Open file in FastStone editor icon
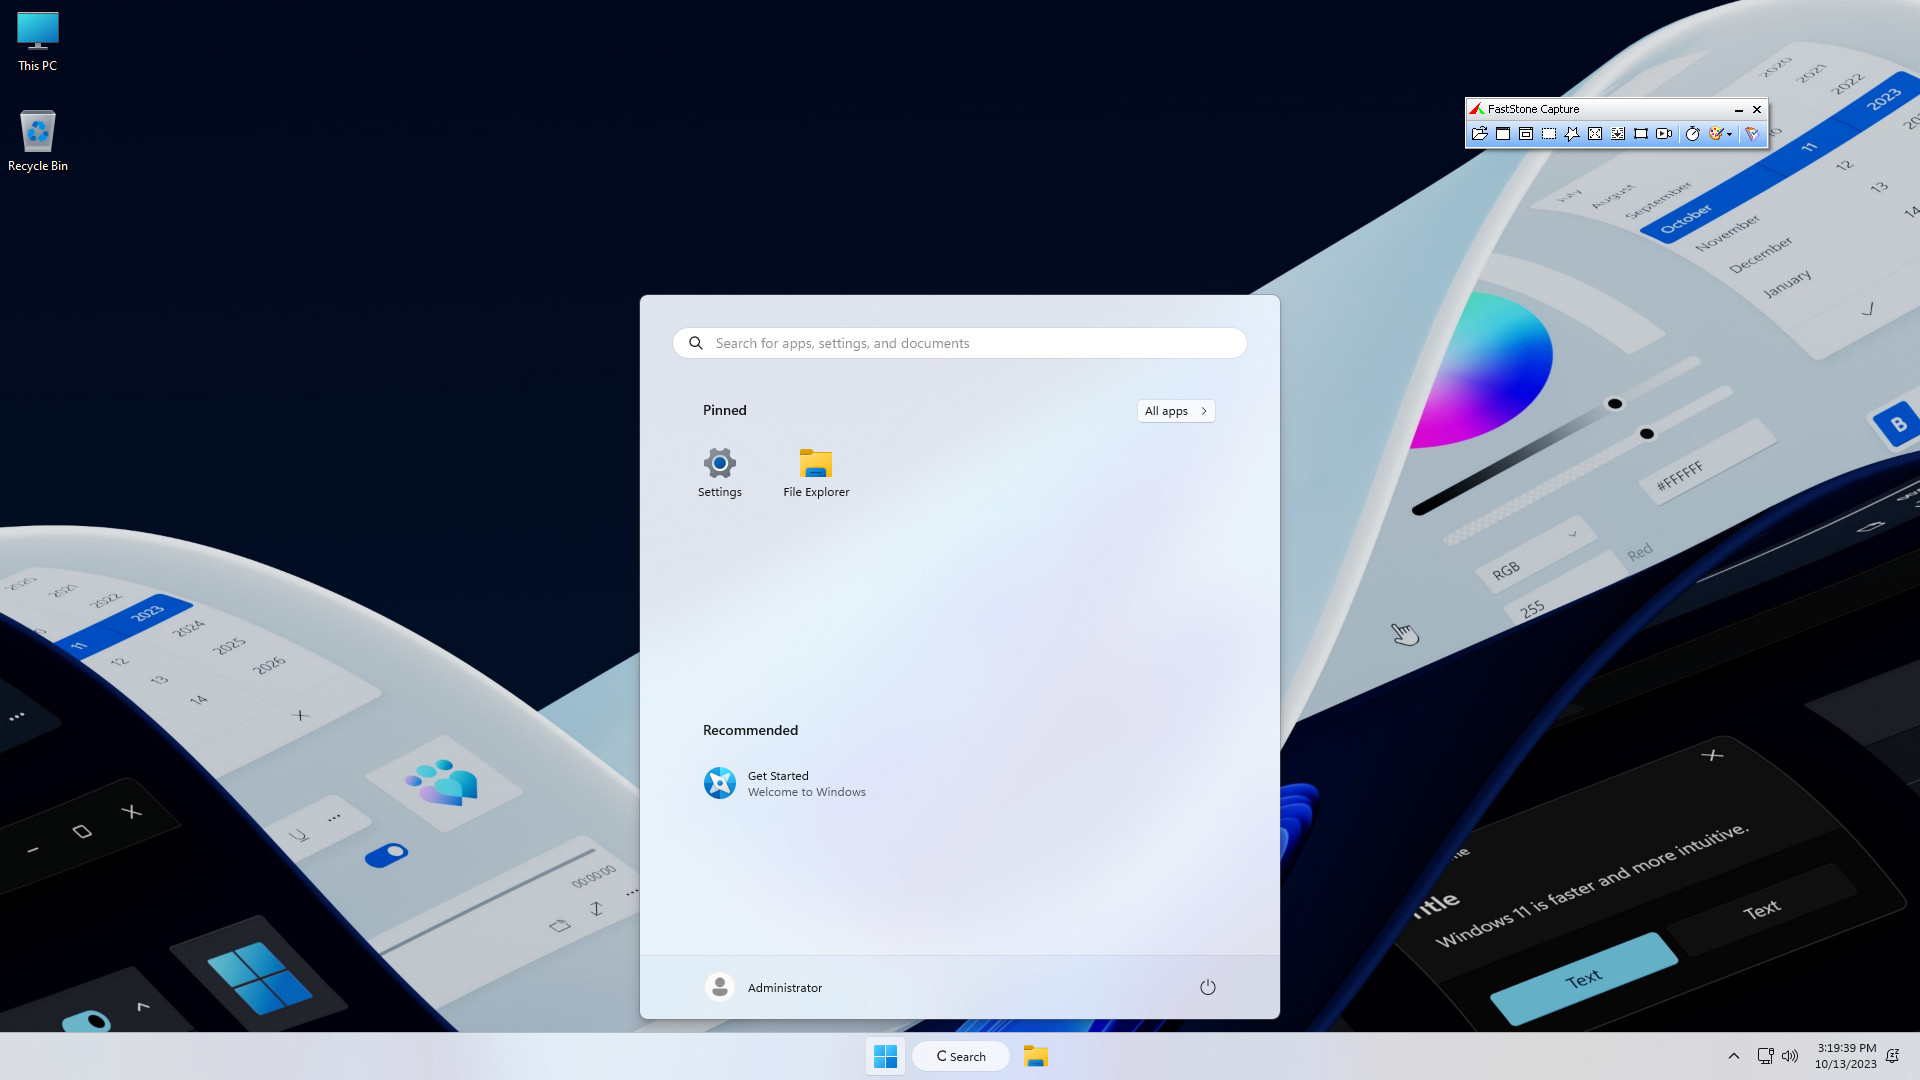Screen dimensions: 1920x1080 (1480, 133)
